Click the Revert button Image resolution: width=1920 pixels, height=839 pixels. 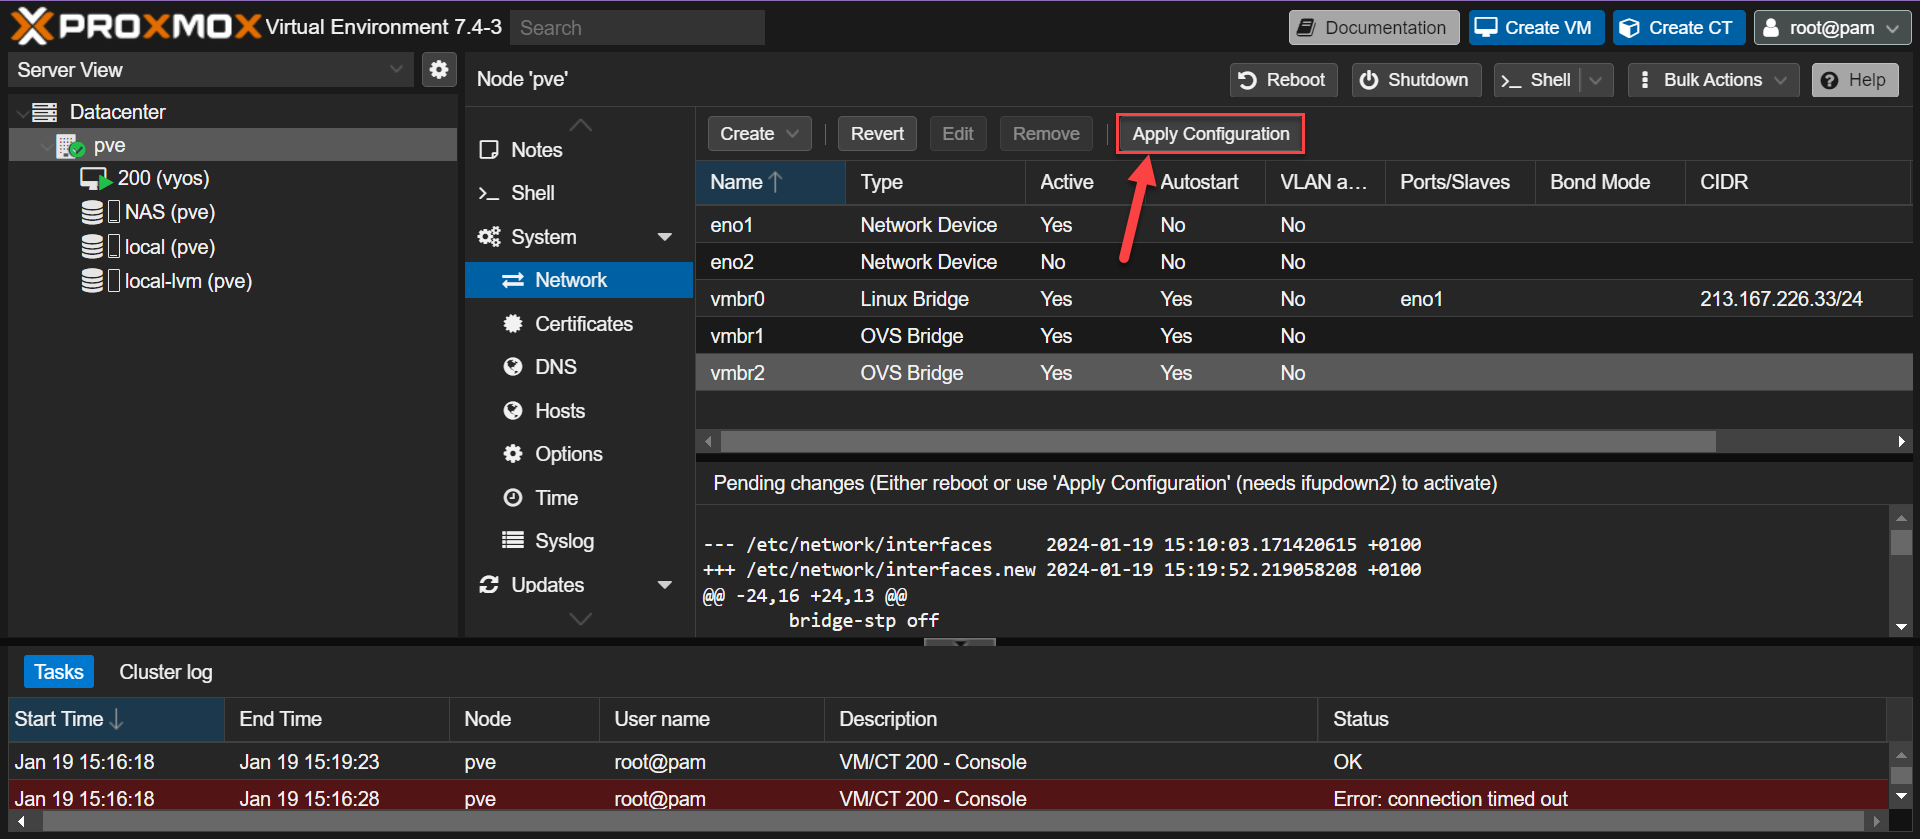pos(877,134)
